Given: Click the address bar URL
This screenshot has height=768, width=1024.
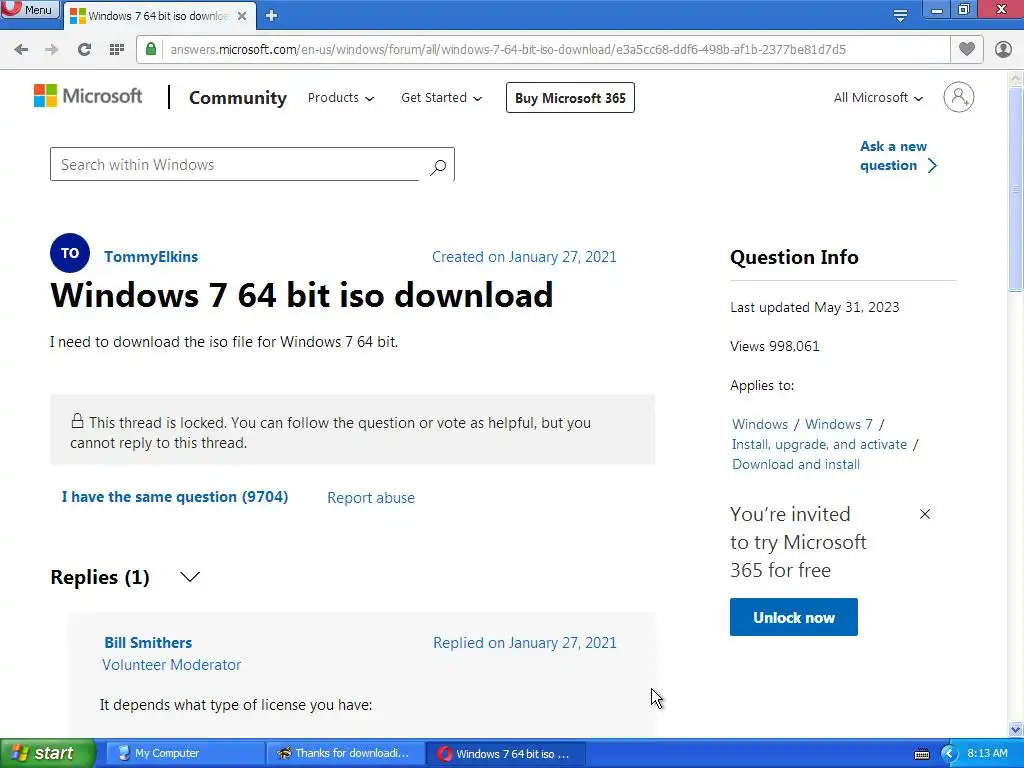Looking at the screenshot, I should coord(507,50).
